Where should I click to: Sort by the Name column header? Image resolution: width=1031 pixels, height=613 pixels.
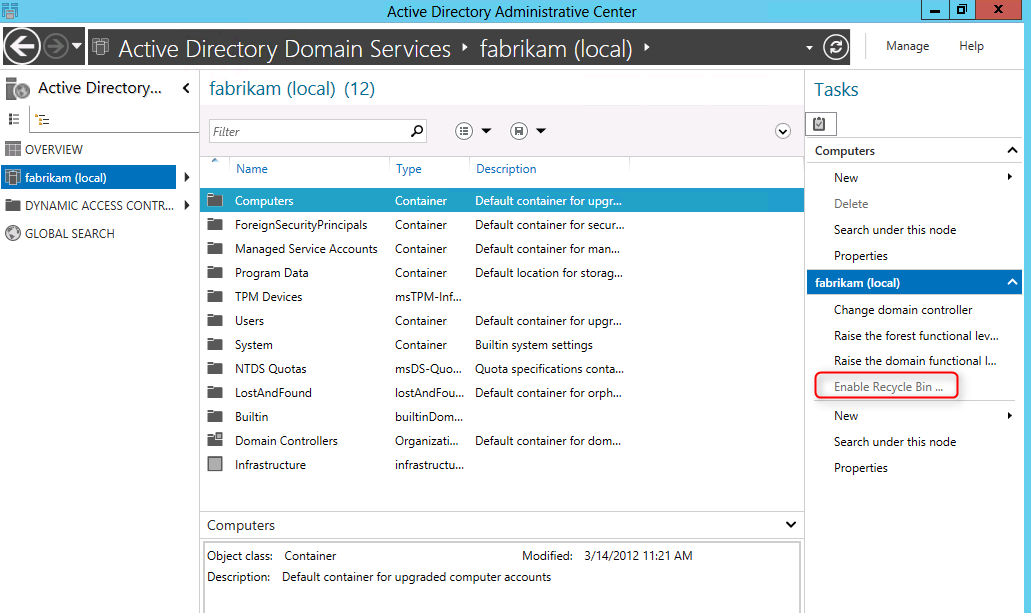[x=252, y=168]
